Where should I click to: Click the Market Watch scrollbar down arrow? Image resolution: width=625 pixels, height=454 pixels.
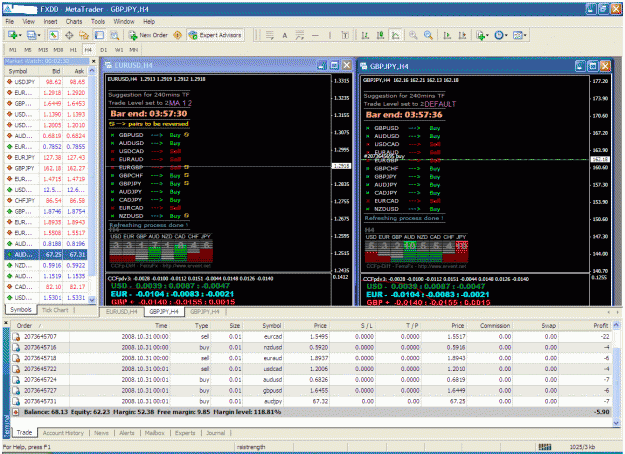[x=92, y=299]
